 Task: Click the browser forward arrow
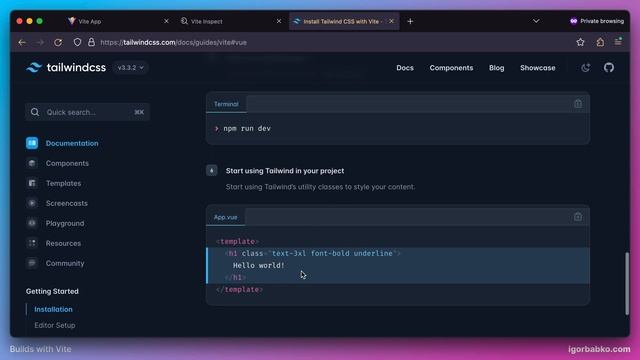[40, 42]
